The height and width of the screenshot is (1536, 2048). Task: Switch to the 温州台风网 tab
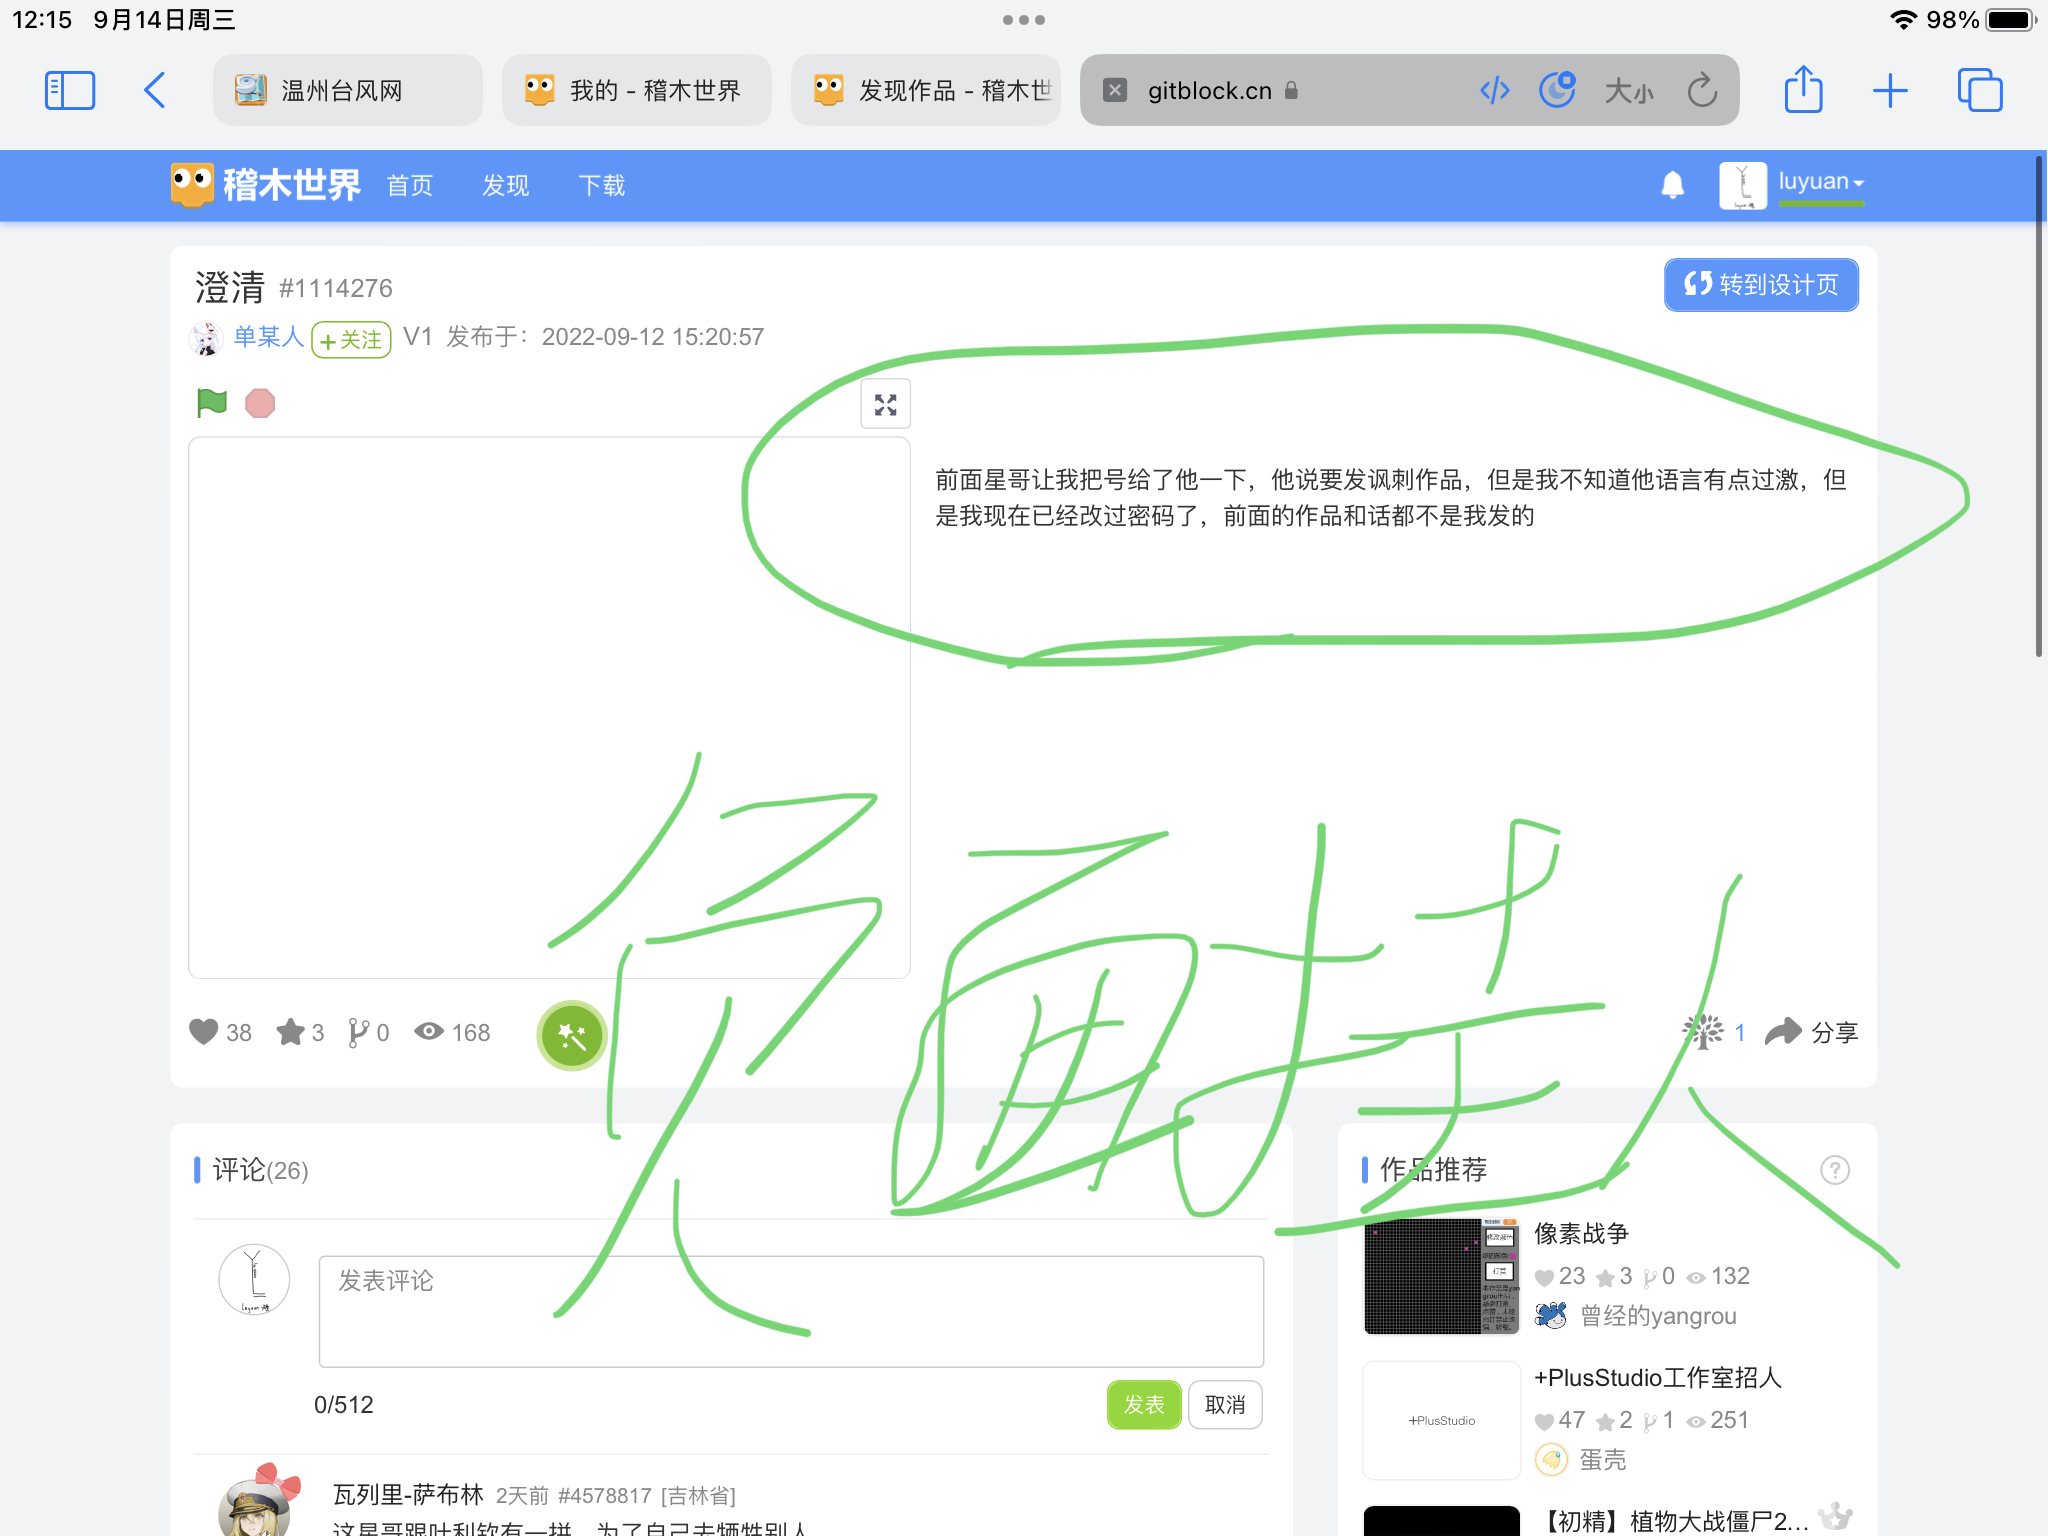[347, 90]
